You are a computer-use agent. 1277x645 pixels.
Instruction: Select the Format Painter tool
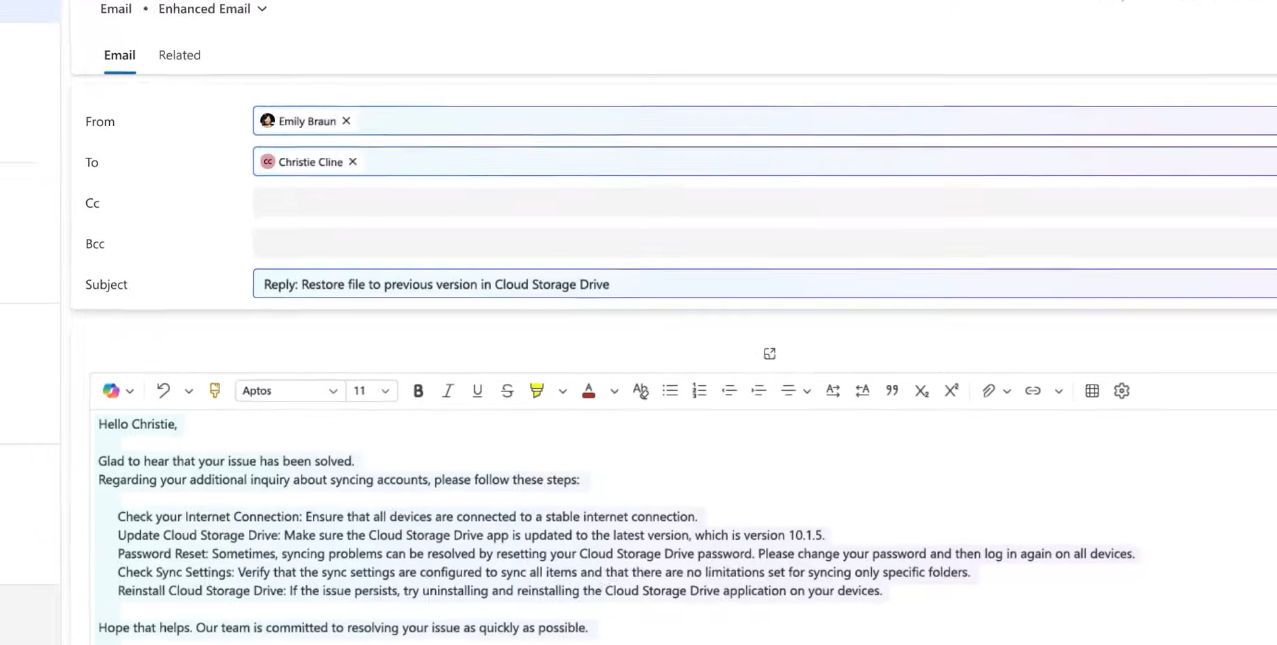pos(214,390)
